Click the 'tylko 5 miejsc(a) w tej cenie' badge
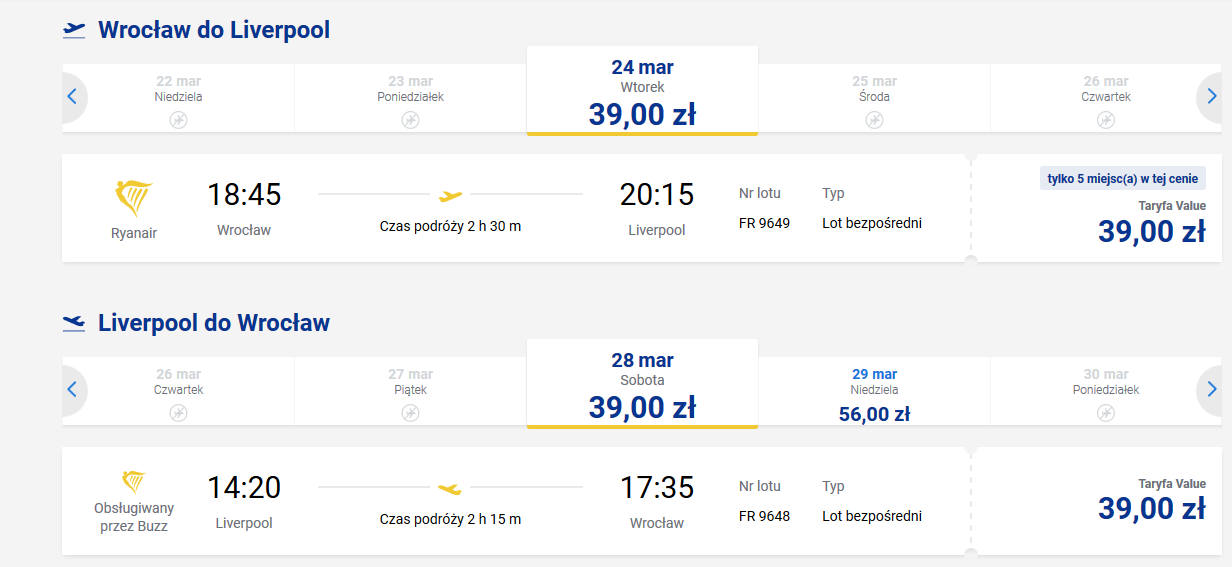The width and height of the screenshot is (1232, 567). 1123,178
